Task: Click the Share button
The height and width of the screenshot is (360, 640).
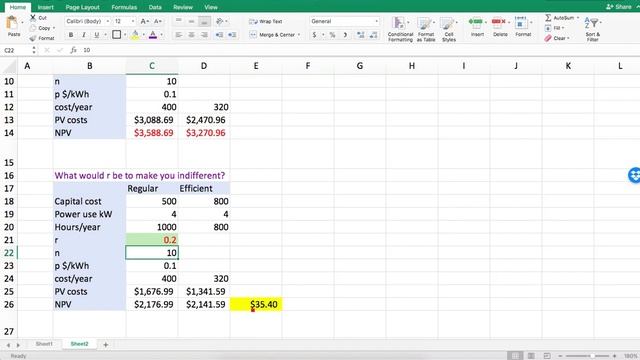Action: click(619, 7)
